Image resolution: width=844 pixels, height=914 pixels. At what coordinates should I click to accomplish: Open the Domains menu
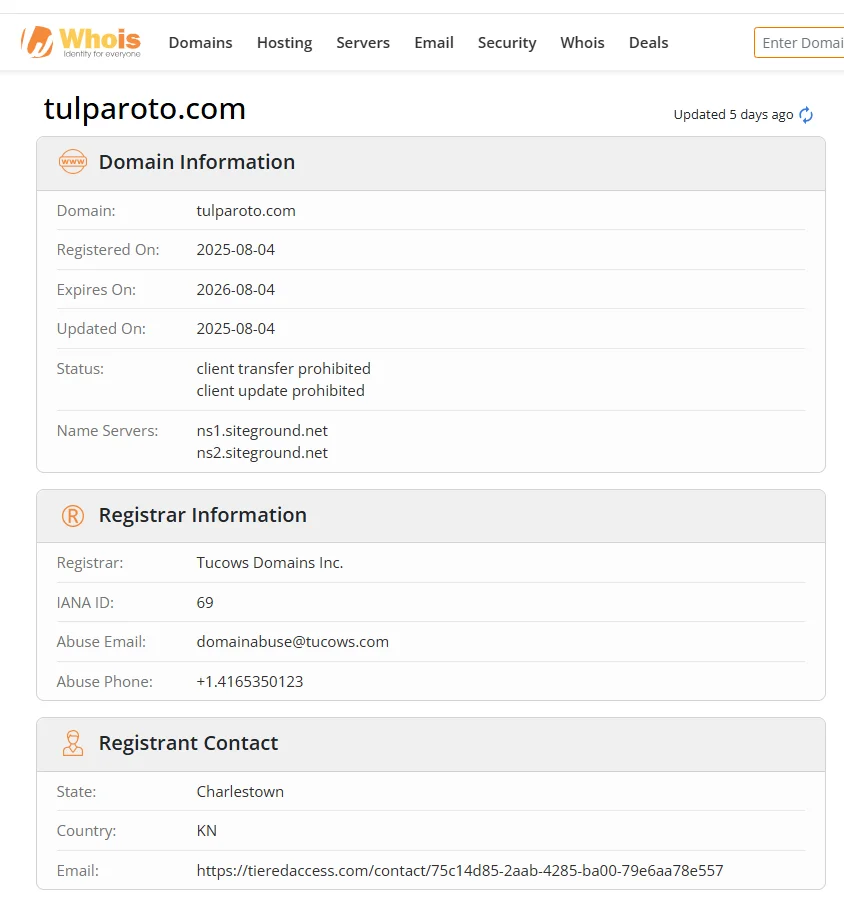(201, 43)
